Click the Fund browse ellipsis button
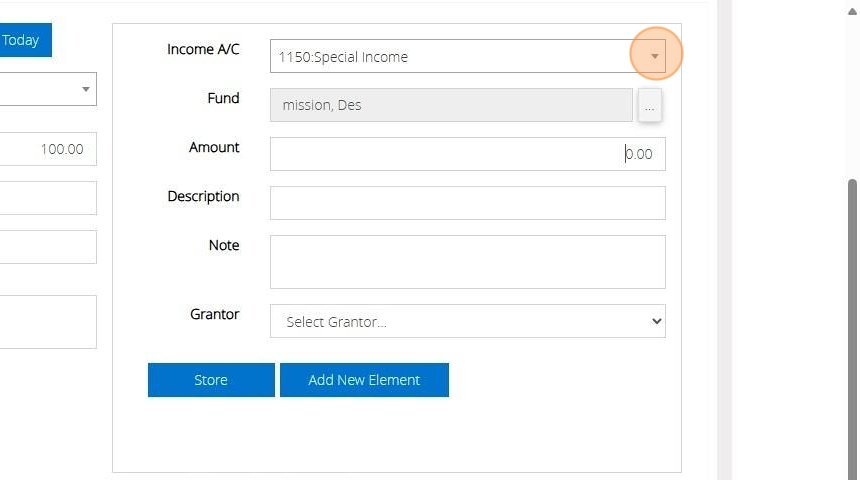Screen dimensions: 860x480 [649, 105]
